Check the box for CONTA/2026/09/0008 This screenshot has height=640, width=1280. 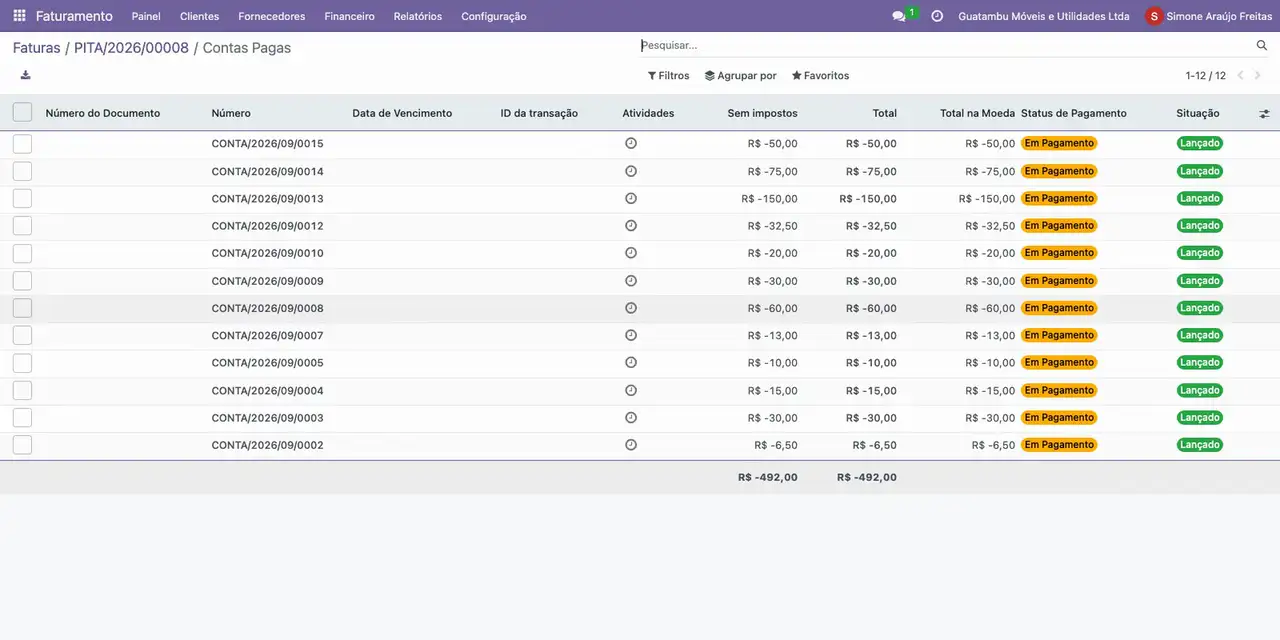22,308
